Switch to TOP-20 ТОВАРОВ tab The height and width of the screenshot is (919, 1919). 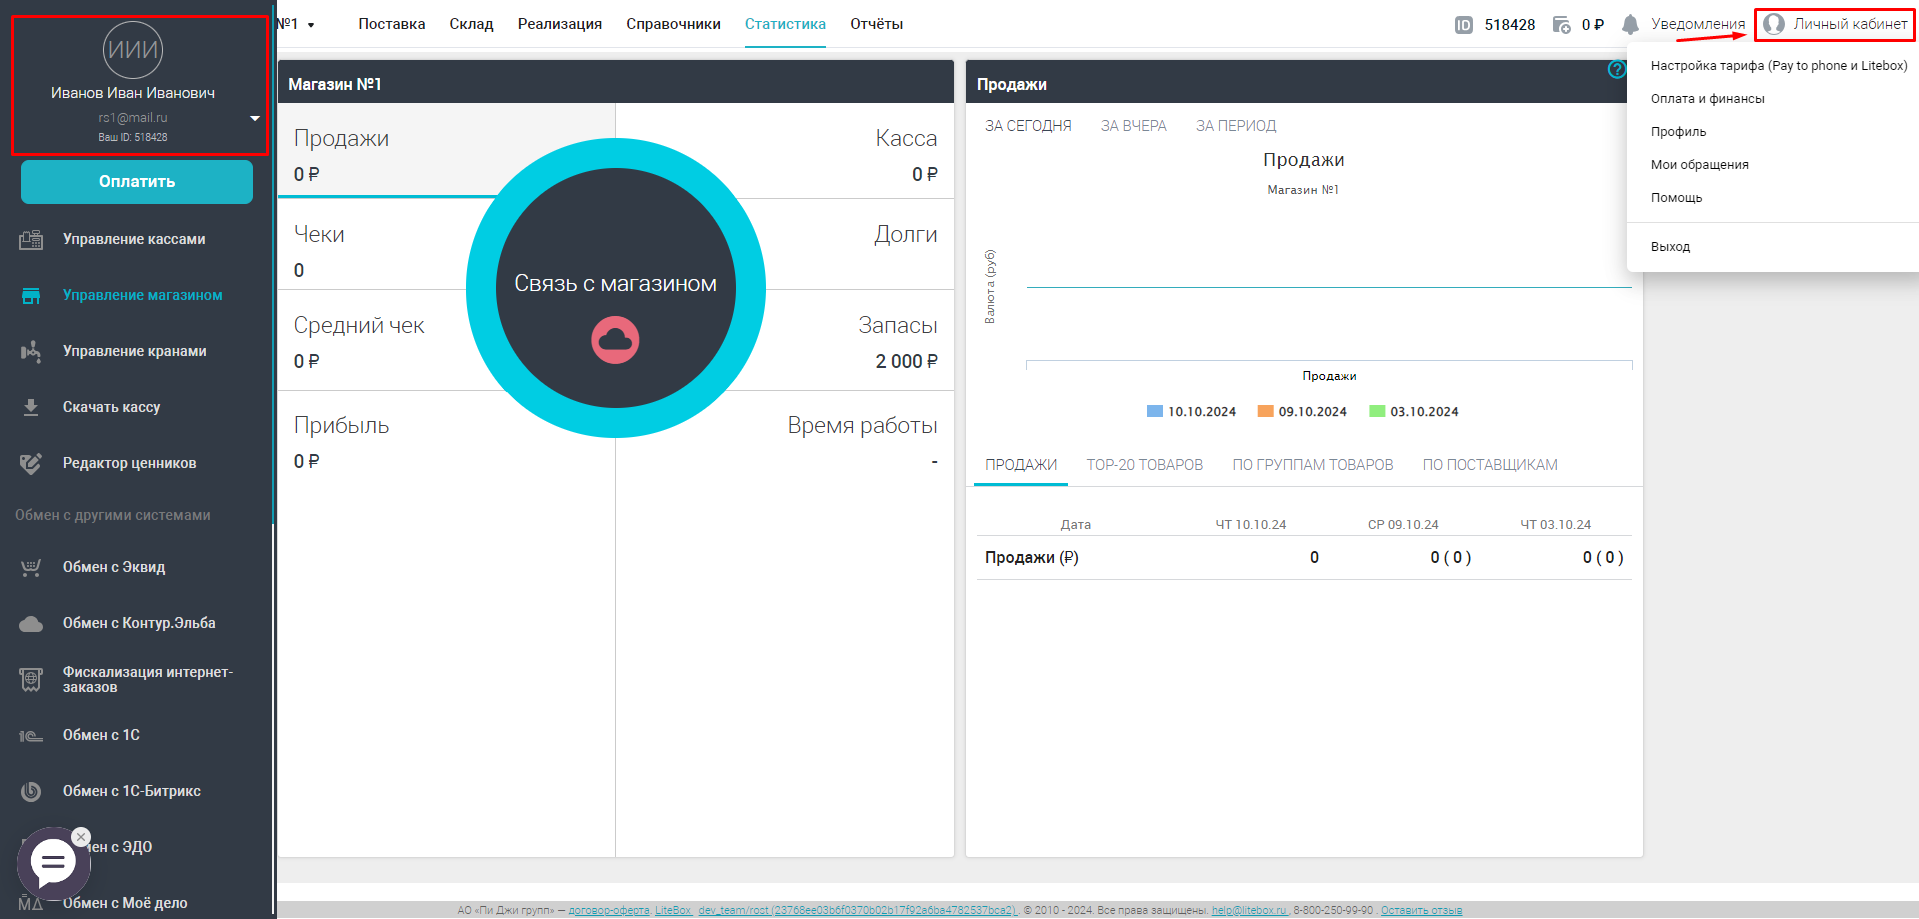click(x=1145, y=465)
